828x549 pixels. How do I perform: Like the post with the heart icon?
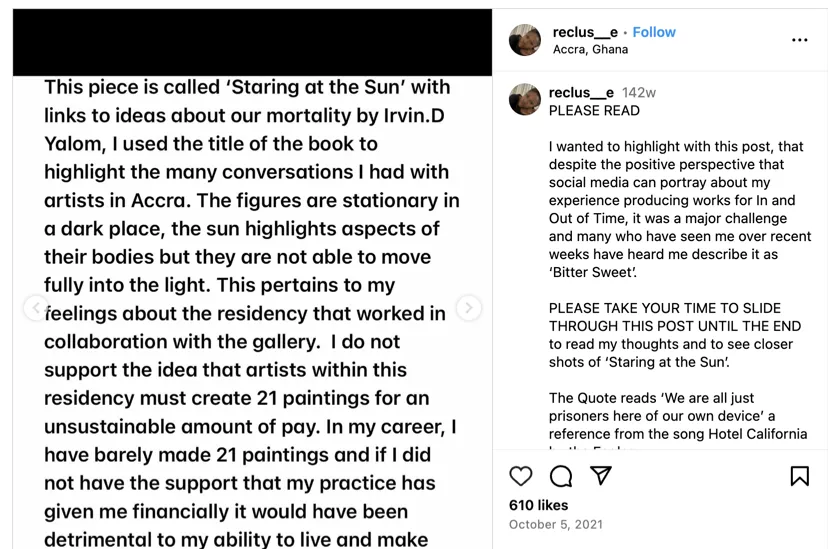[x=521, y=476]
